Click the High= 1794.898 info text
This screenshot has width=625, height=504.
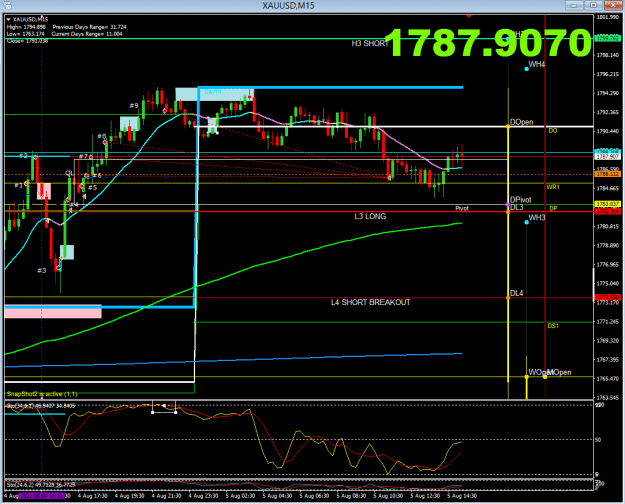[x=26, y=27]
